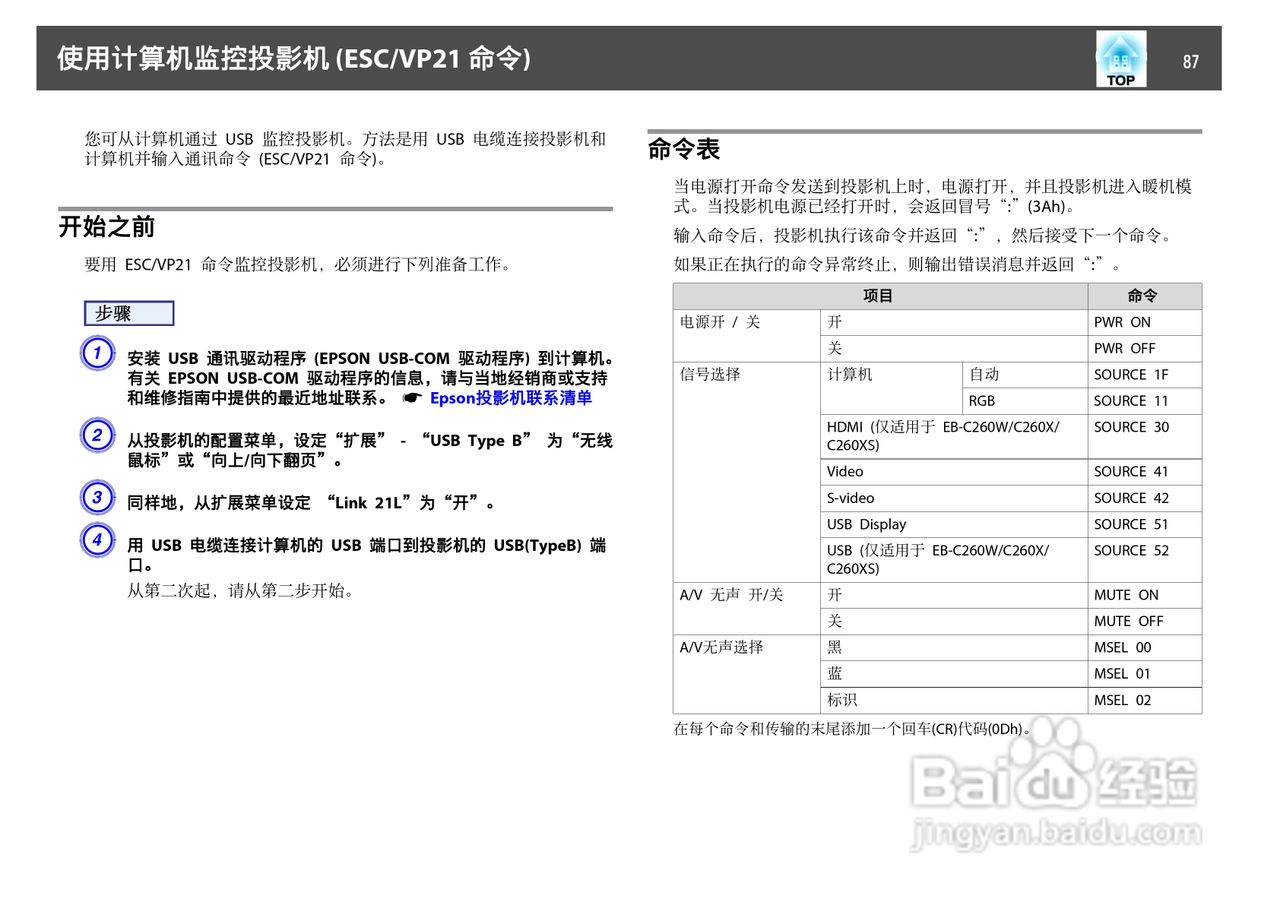
Task: Select the MUTE ON command cell
Action: coord(1145,594)
